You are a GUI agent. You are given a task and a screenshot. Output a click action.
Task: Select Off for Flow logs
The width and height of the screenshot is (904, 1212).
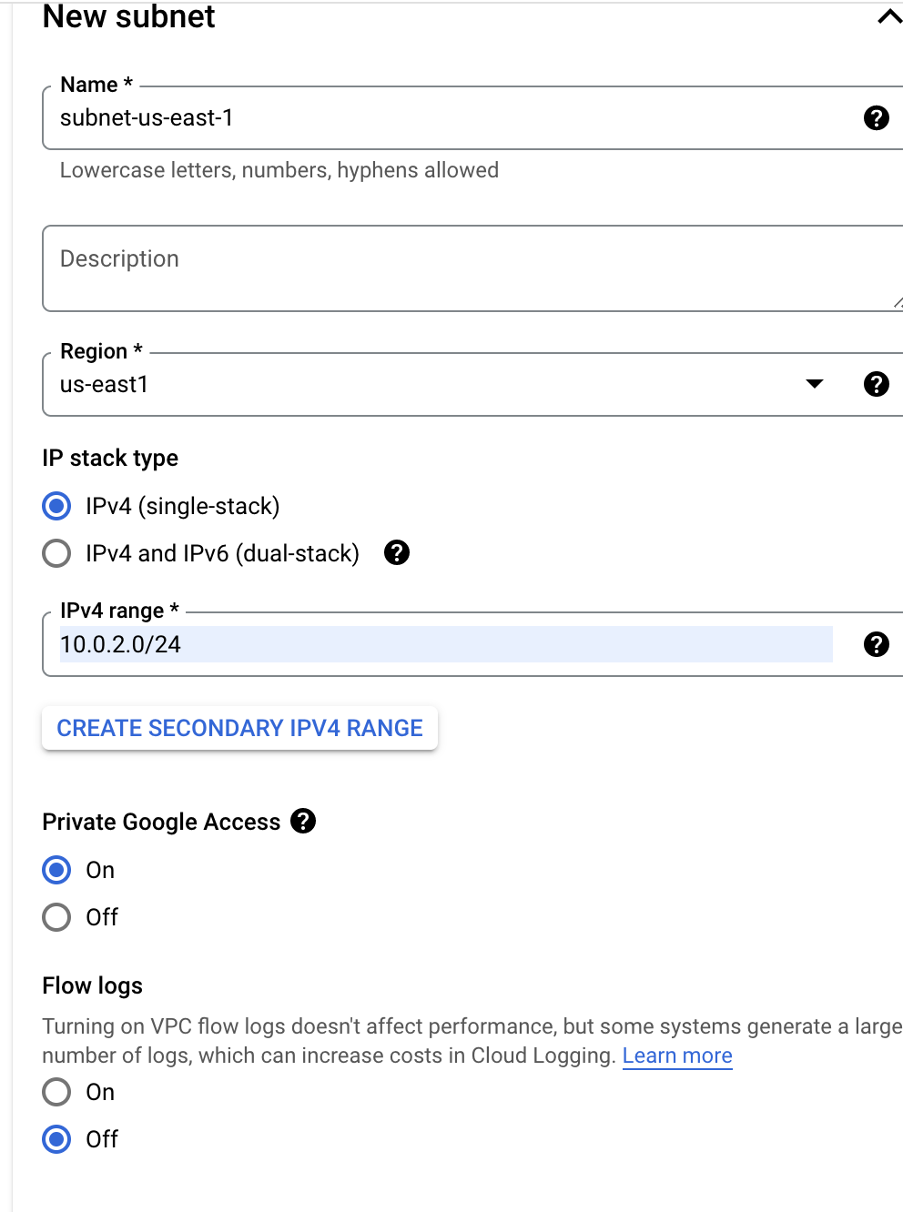tap(56, 1139)
